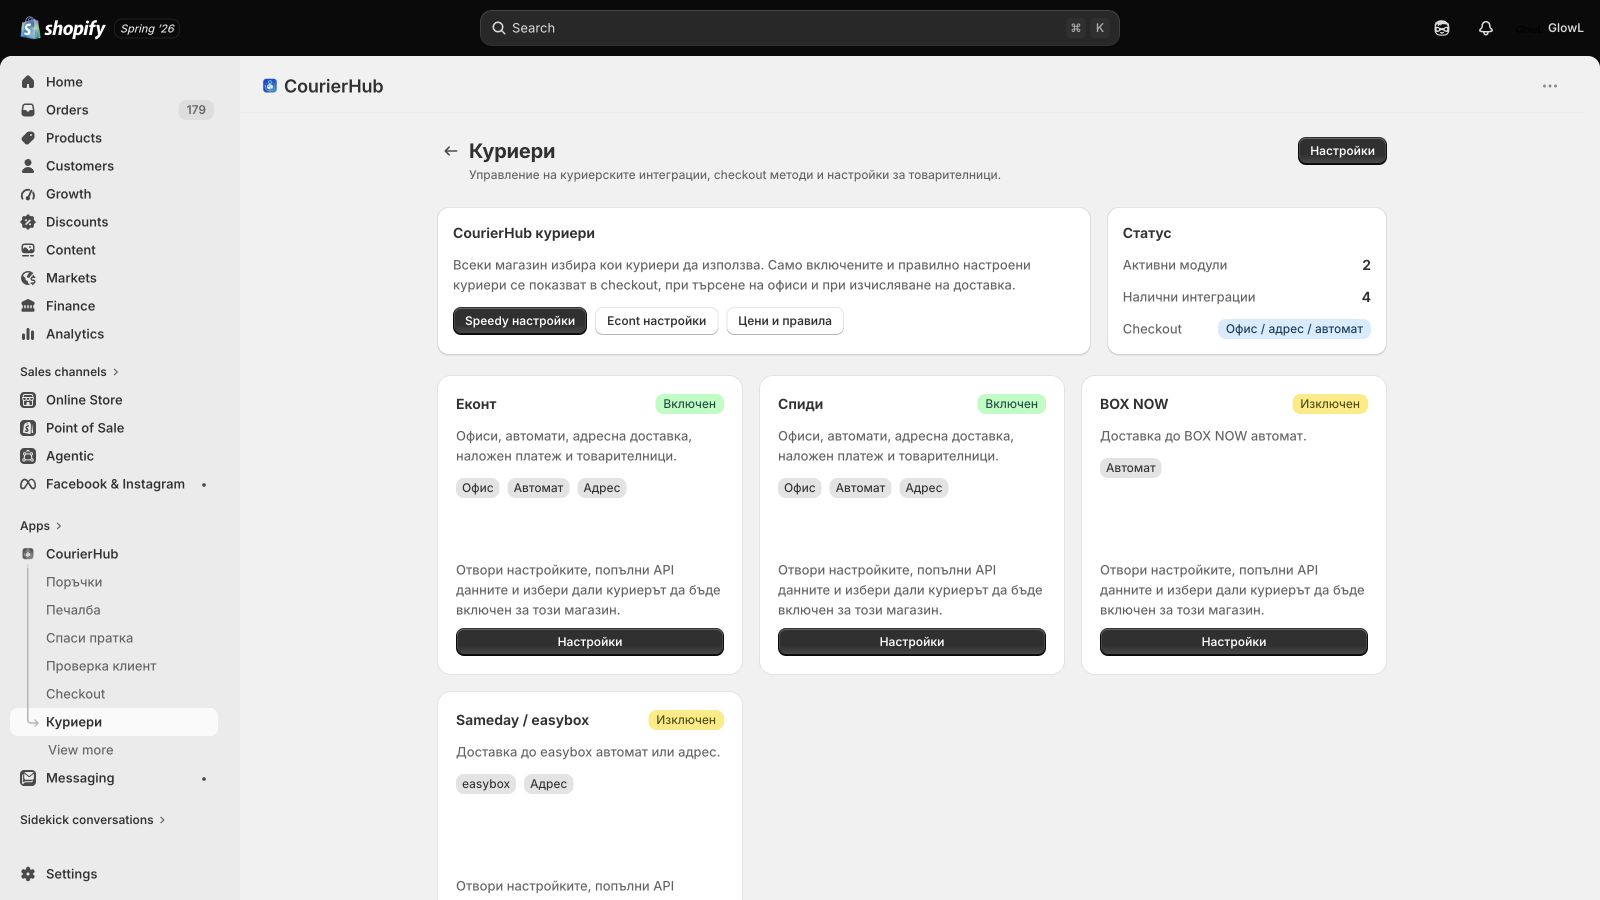The width and height of the screenshot is (1600, 900).
Task: Open the three-dot app options menu
Action: 1550,86
